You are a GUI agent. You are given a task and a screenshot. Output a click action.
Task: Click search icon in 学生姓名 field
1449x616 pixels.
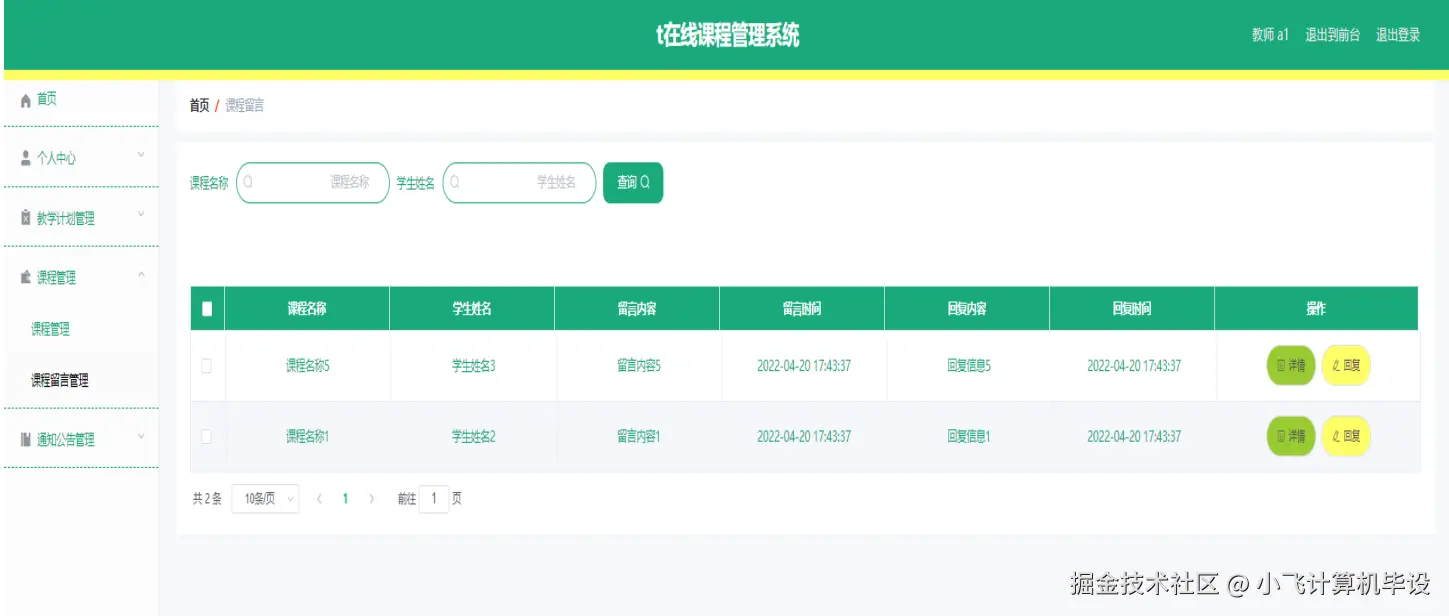pos(454,182)
